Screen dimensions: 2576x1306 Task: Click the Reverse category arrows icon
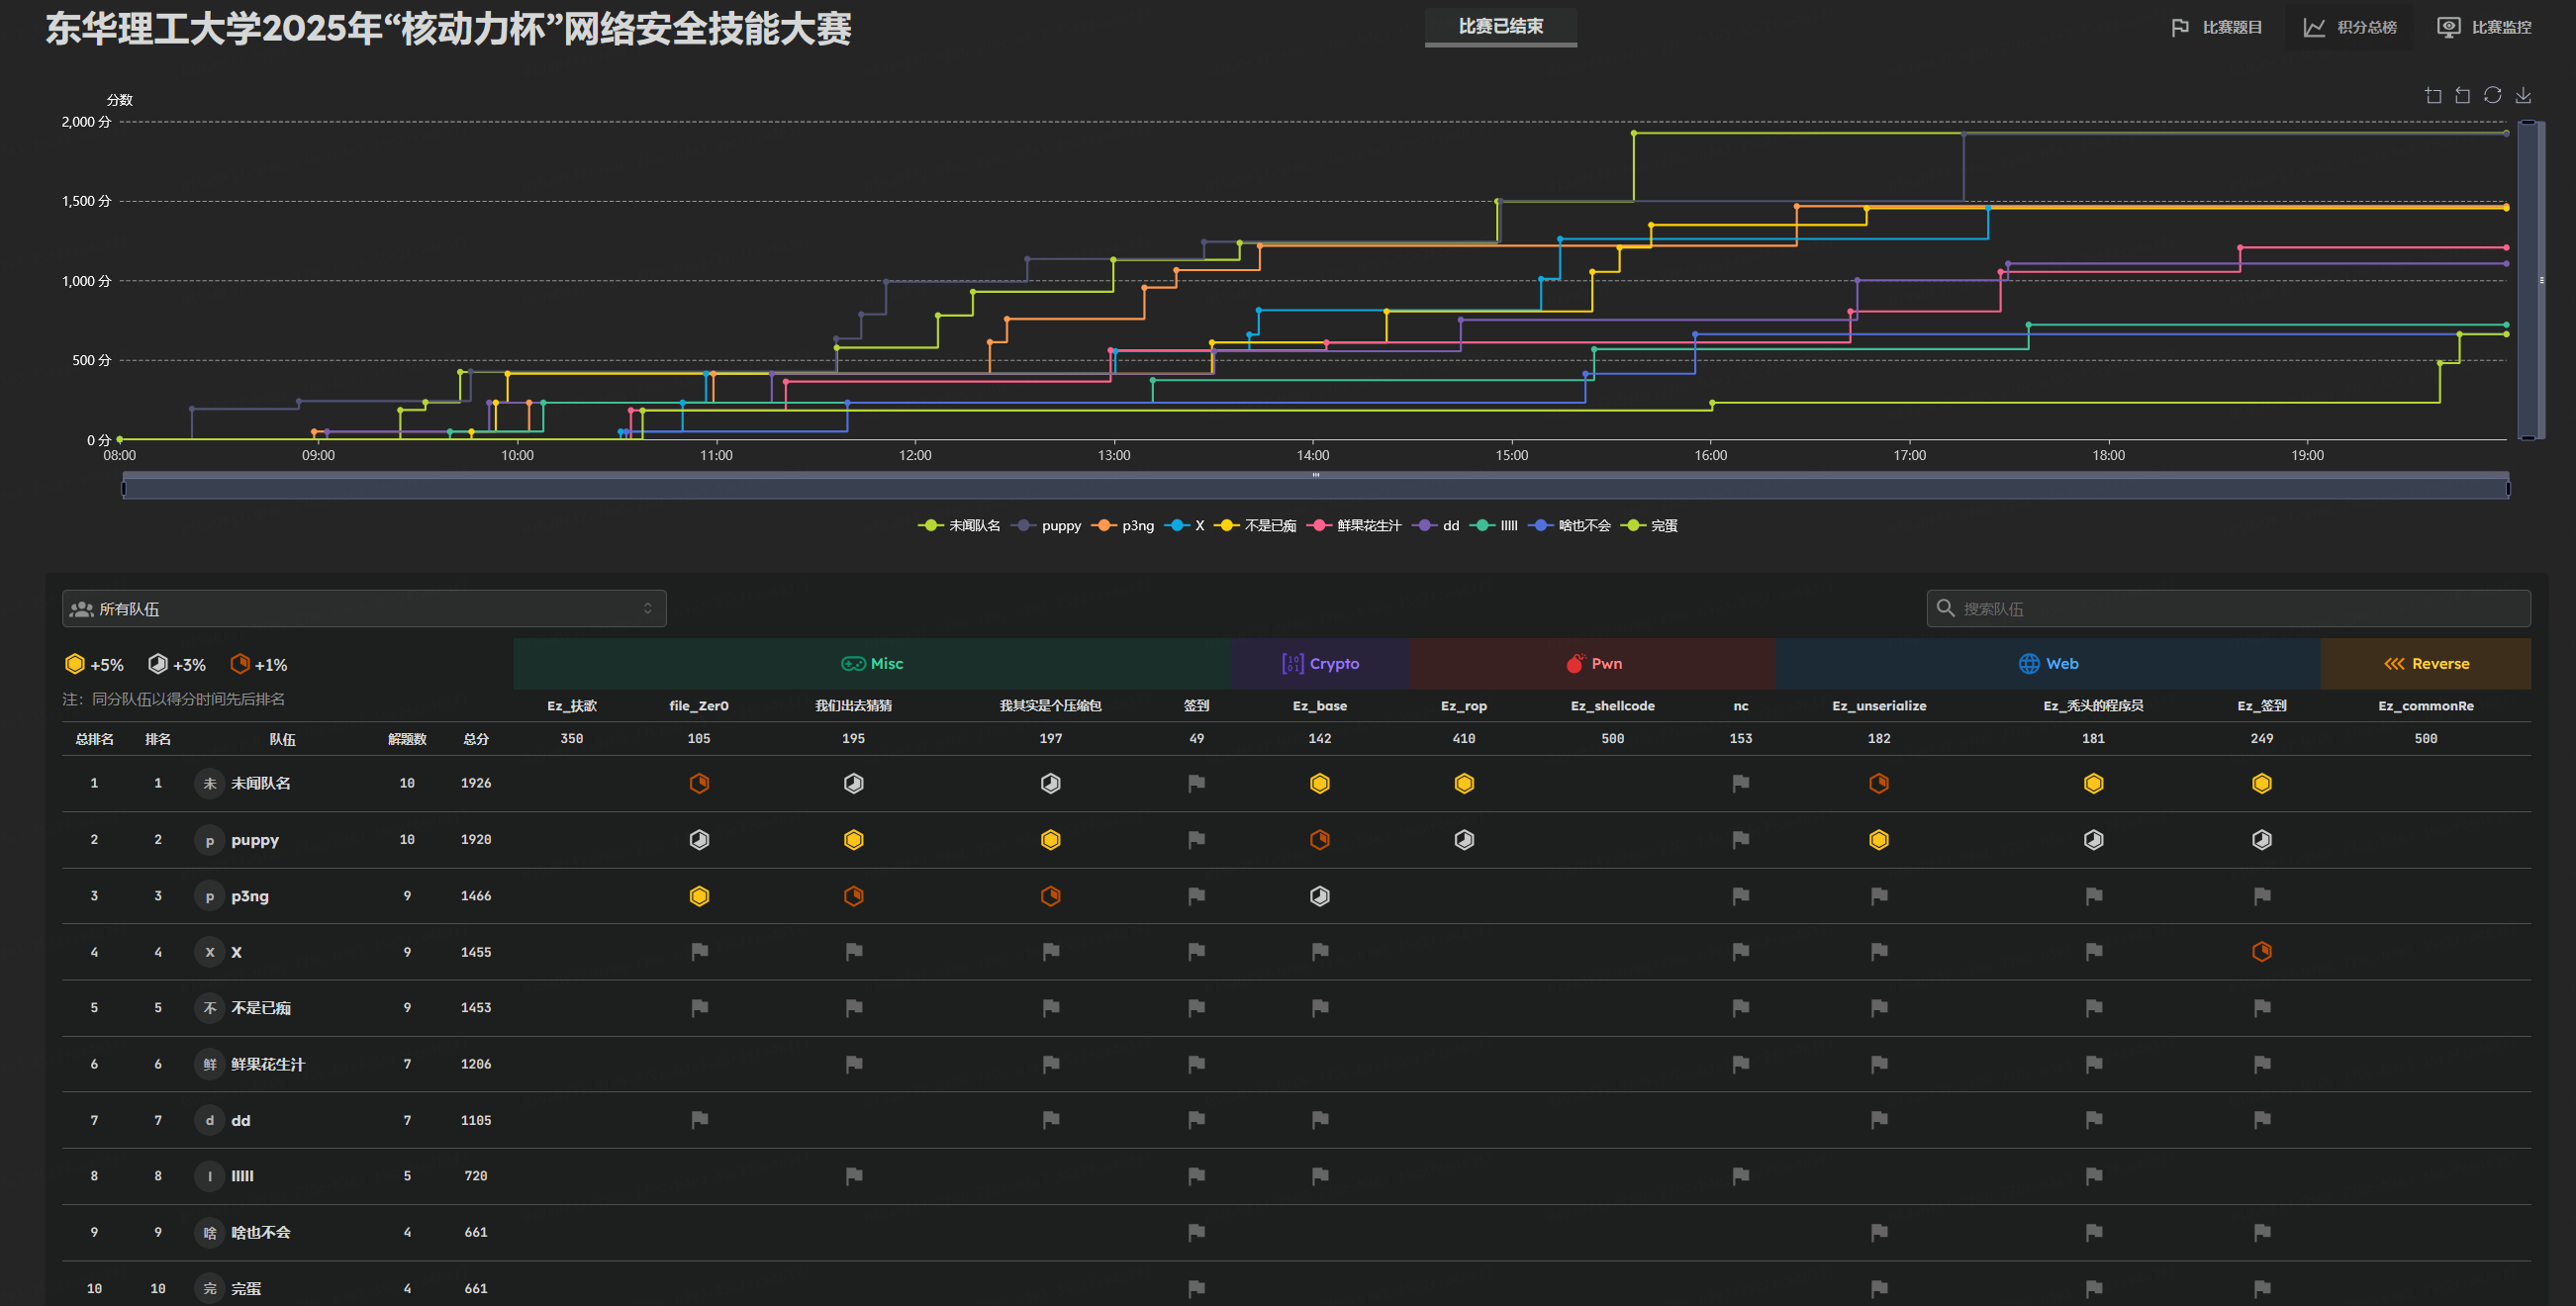coord(2394,664)
